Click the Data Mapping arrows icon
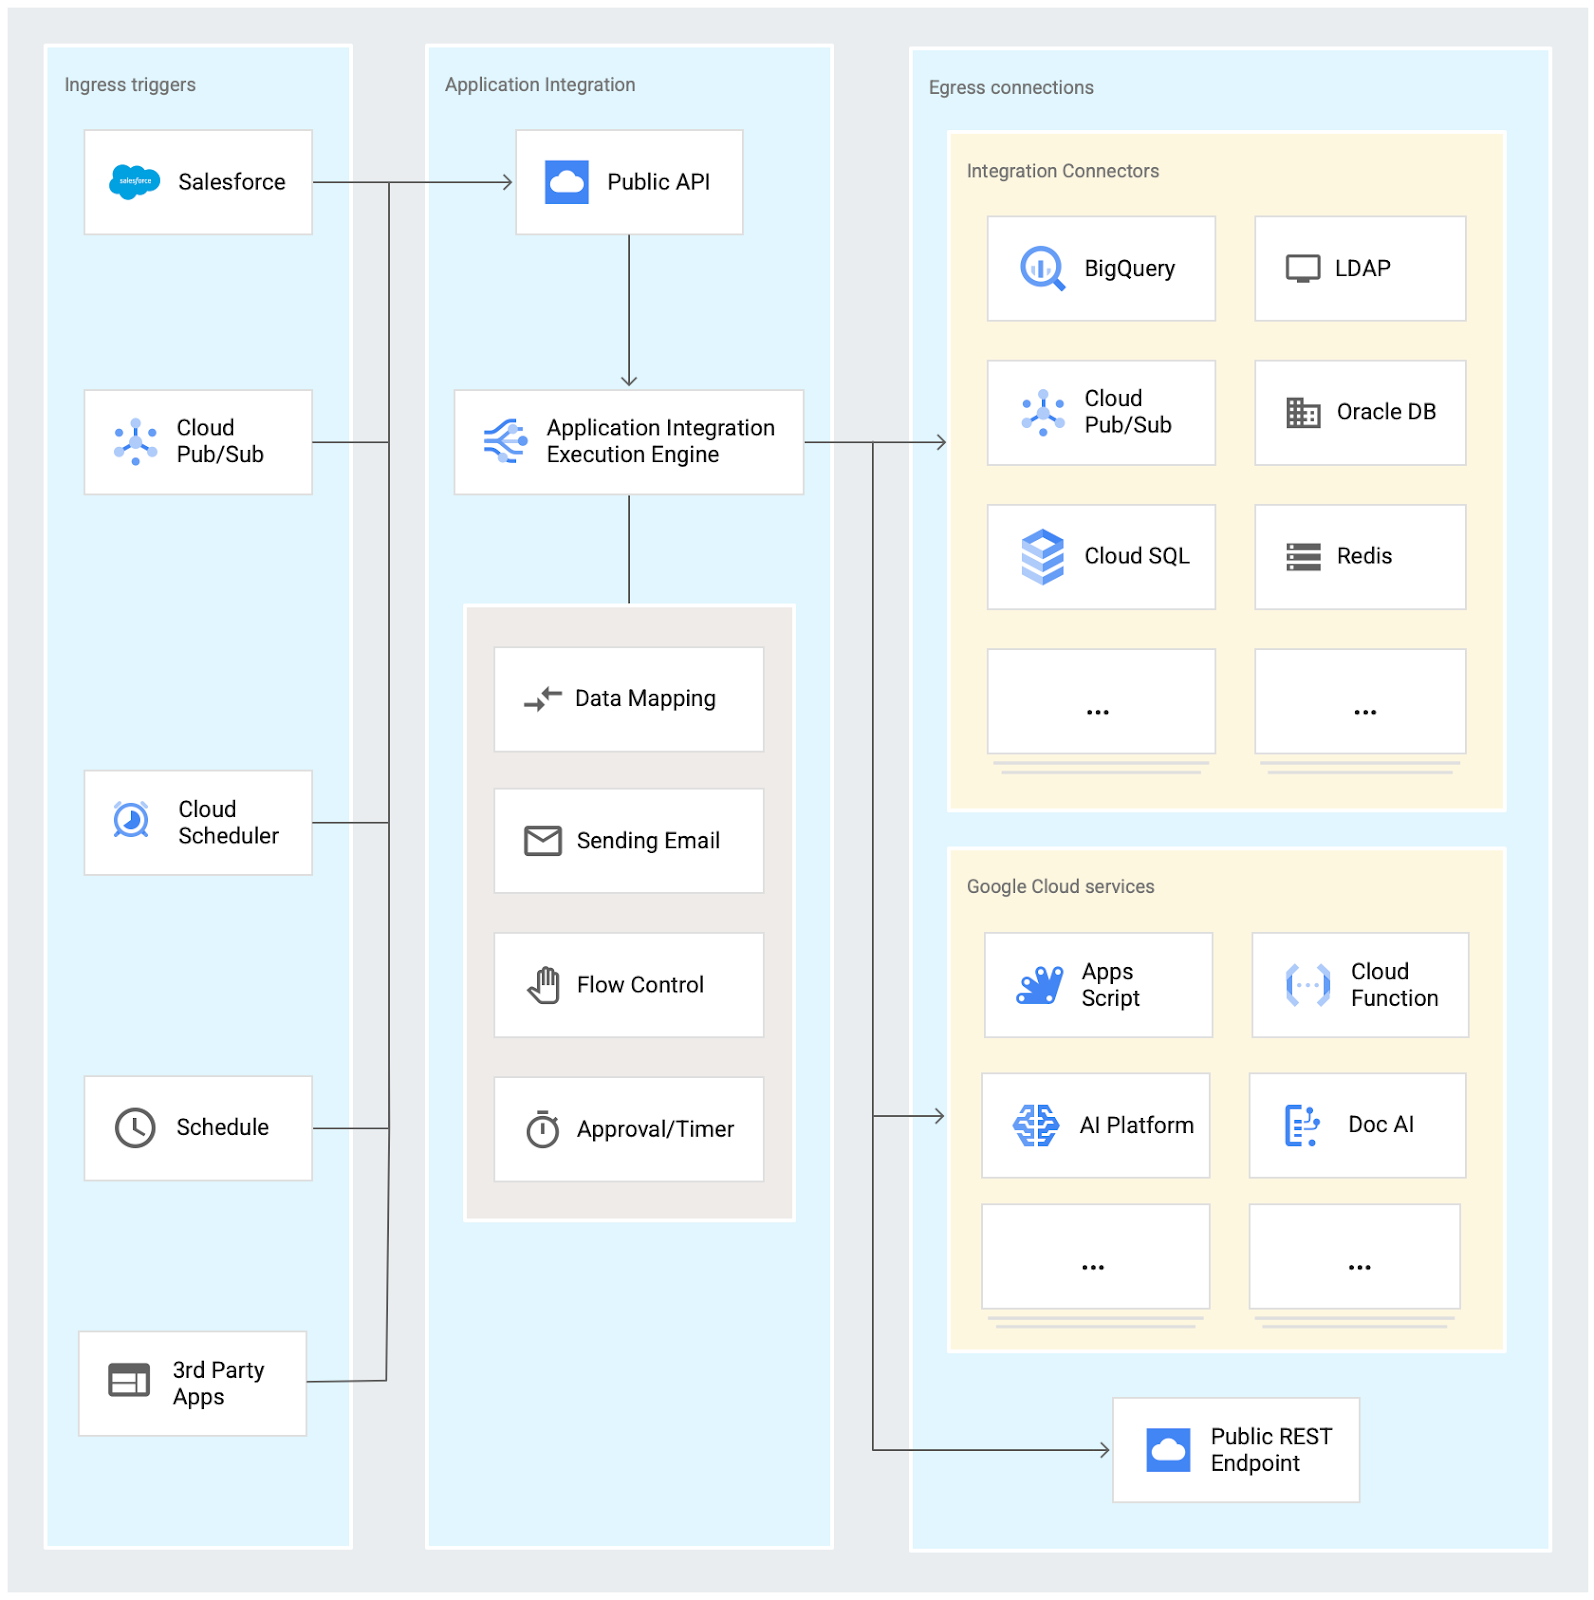 click(543, 699)
